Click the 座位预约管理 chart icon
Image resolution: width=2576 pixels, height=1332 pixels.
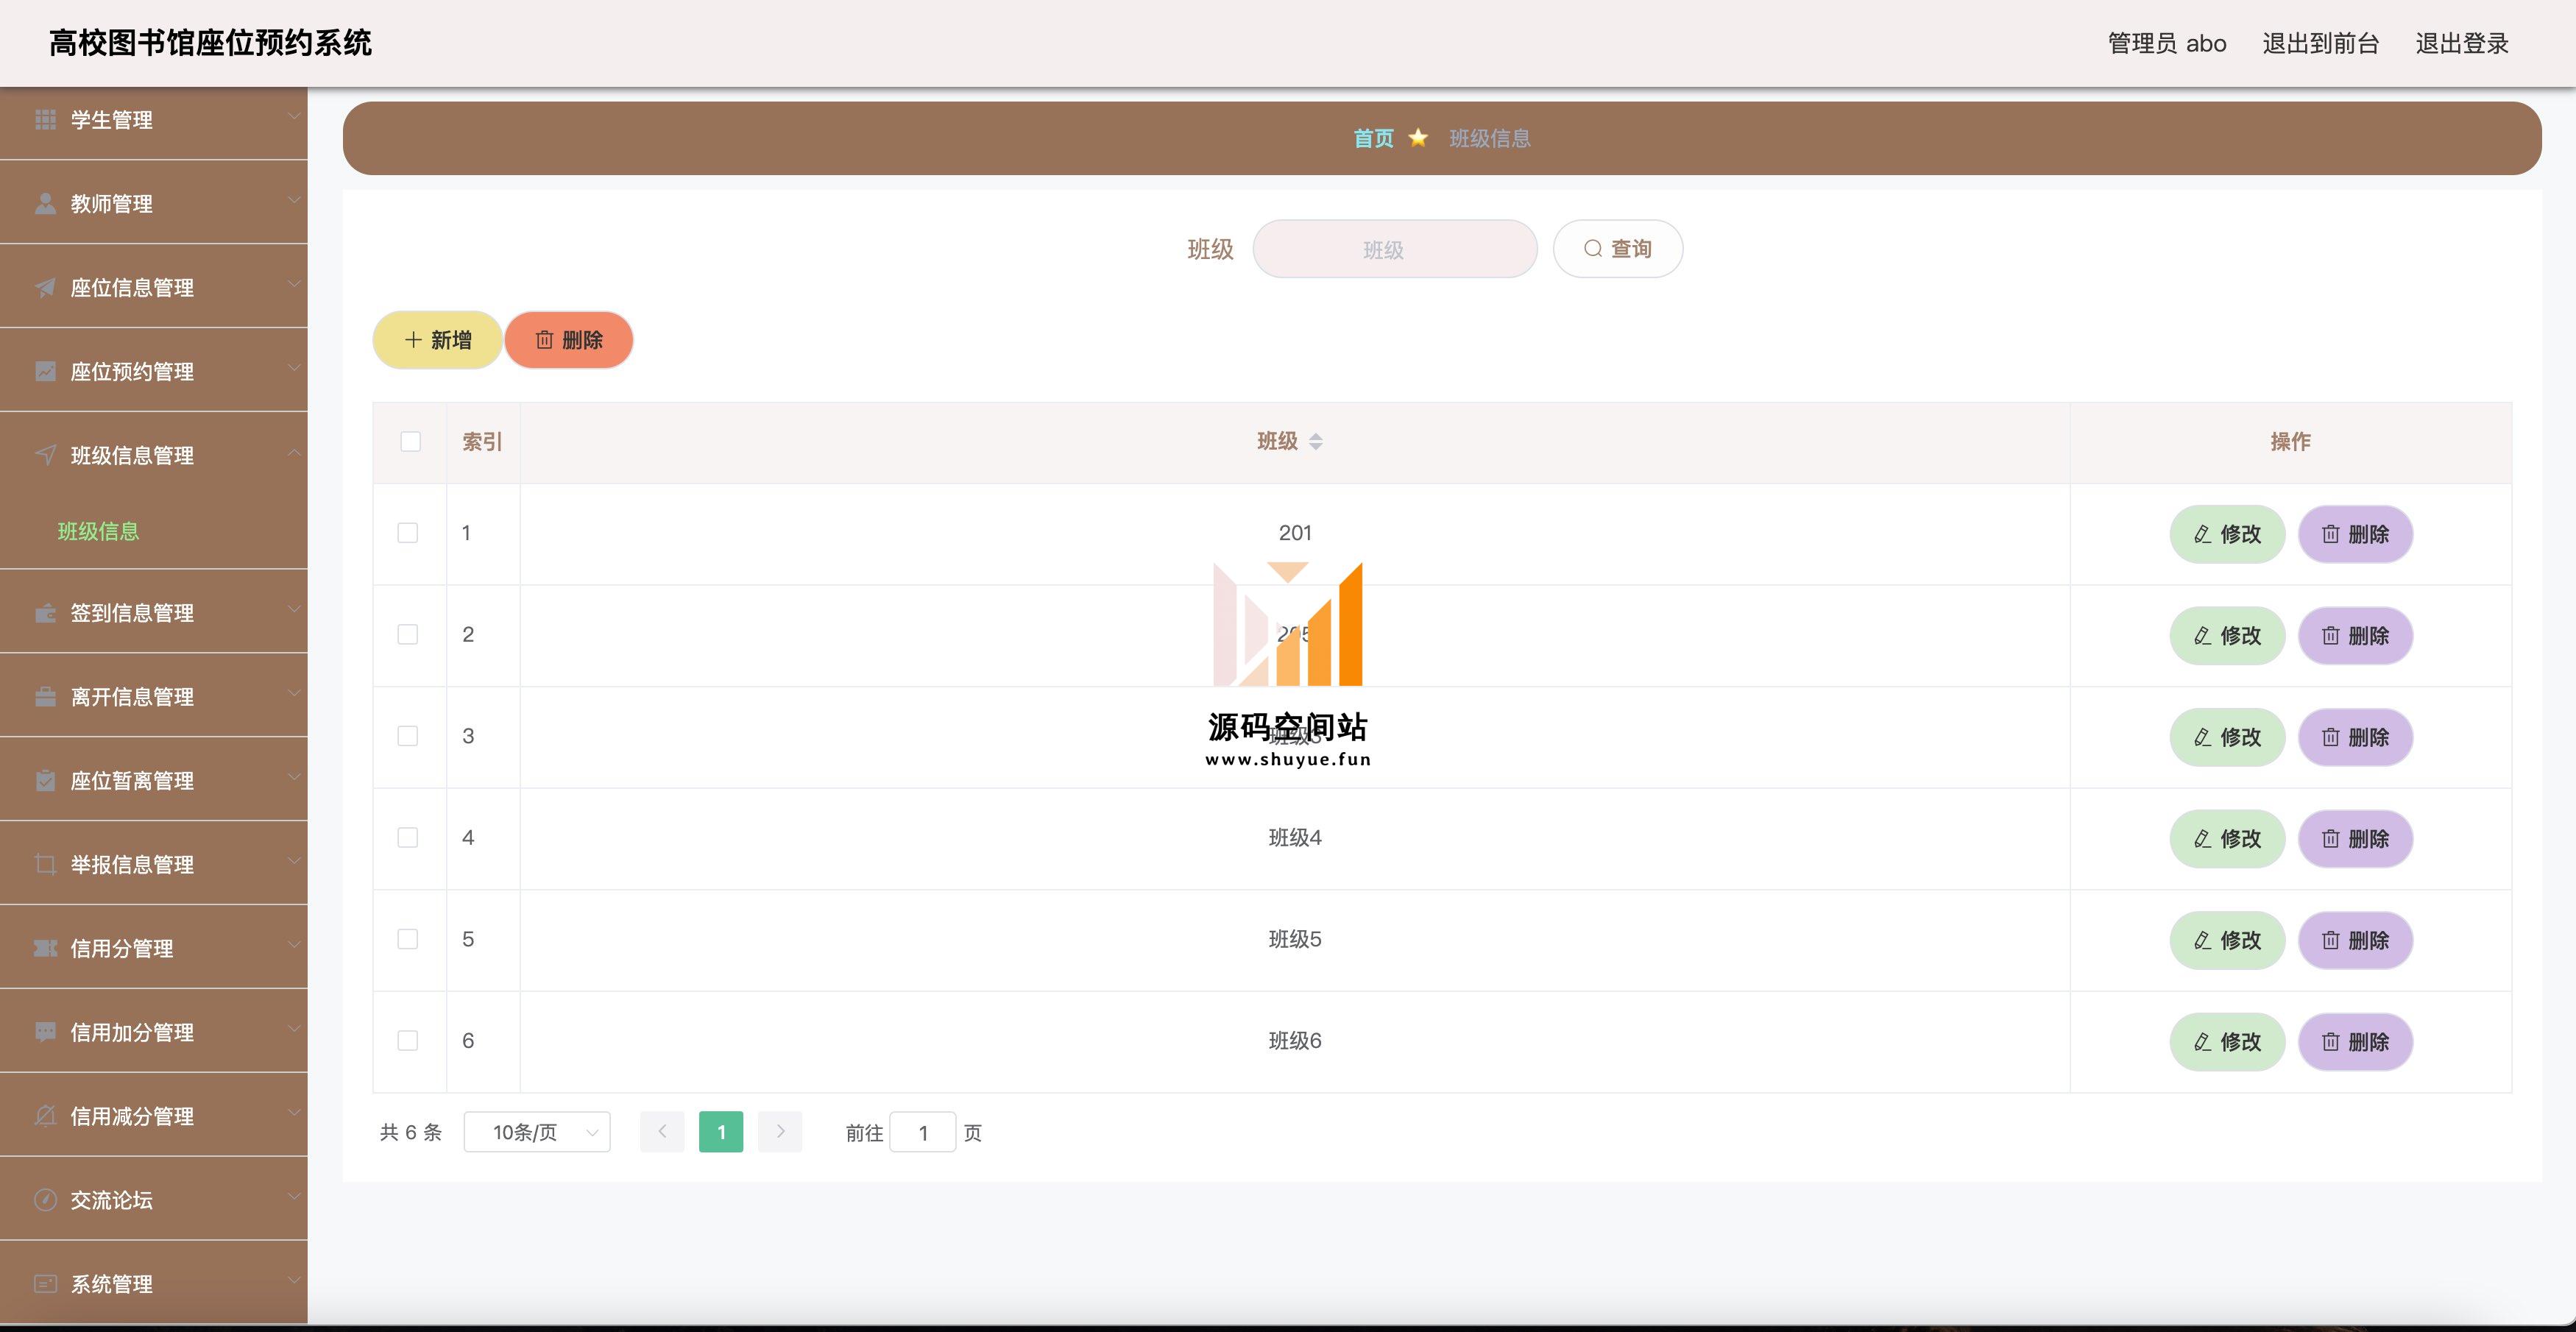pos(45,372)
